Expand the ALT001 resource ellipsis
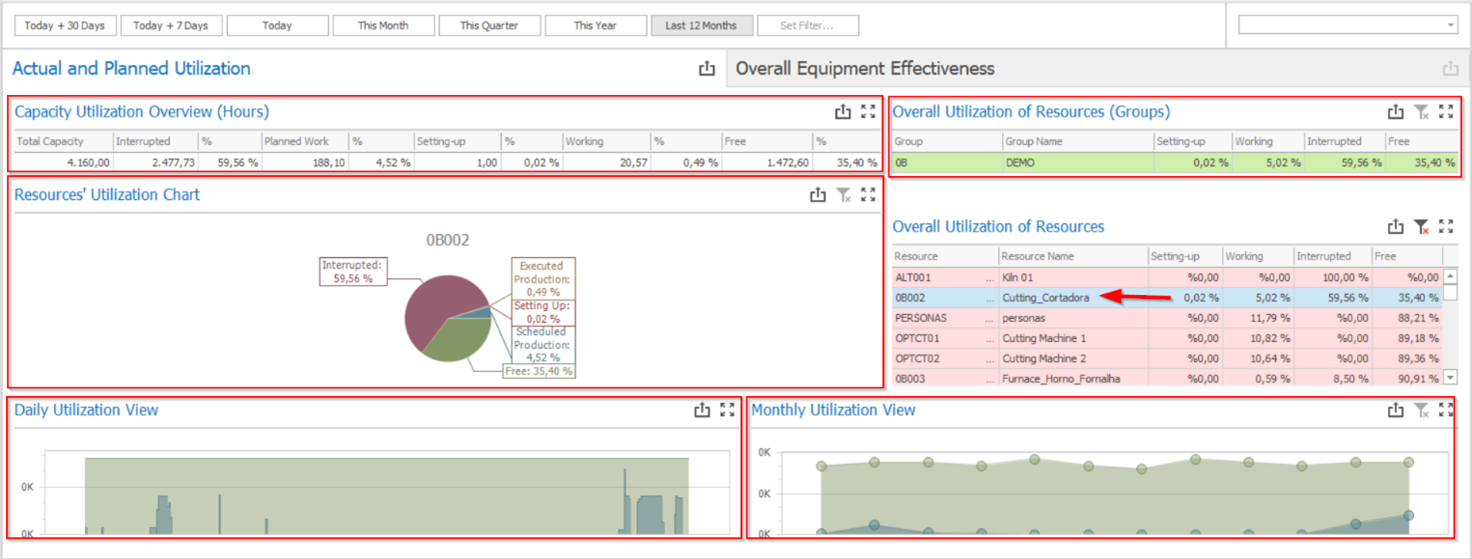 [x=990, y=277]
